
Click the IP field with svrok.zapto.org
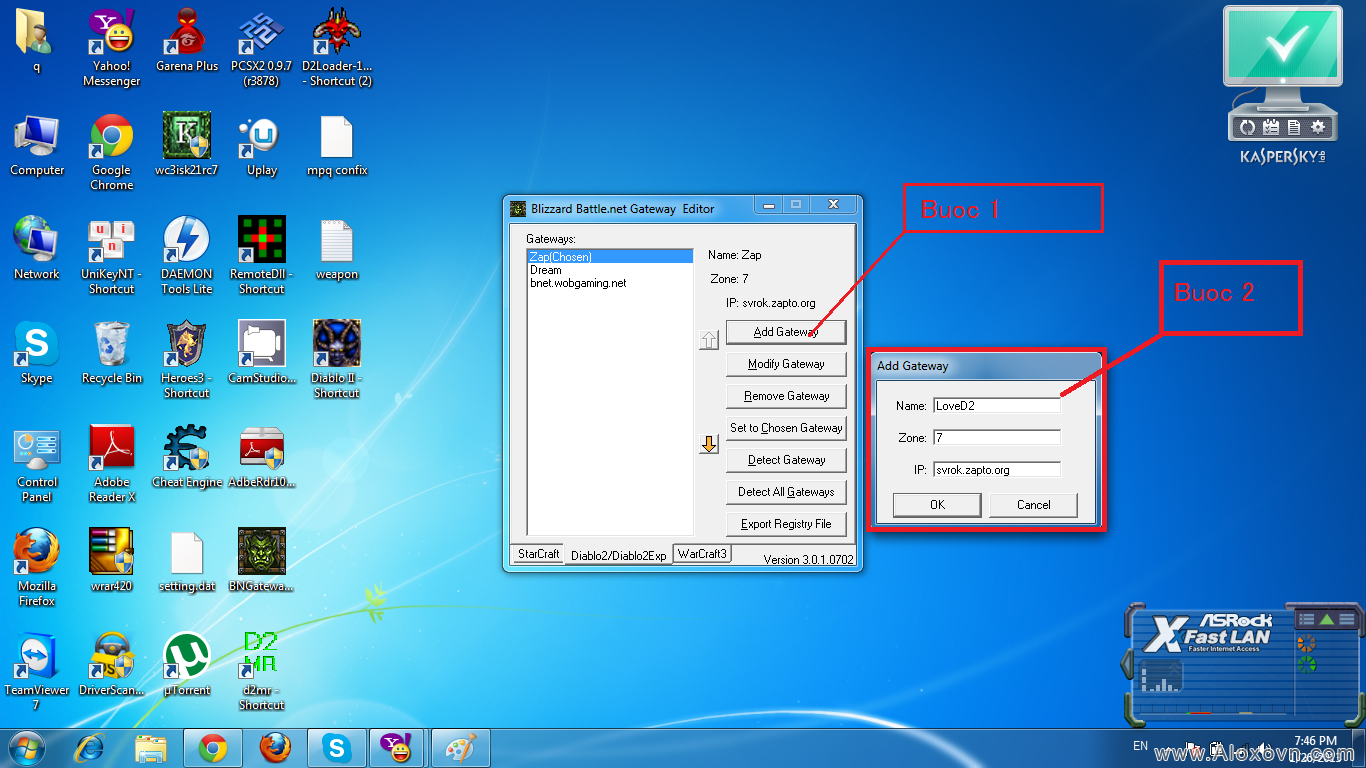pos(996,470)
